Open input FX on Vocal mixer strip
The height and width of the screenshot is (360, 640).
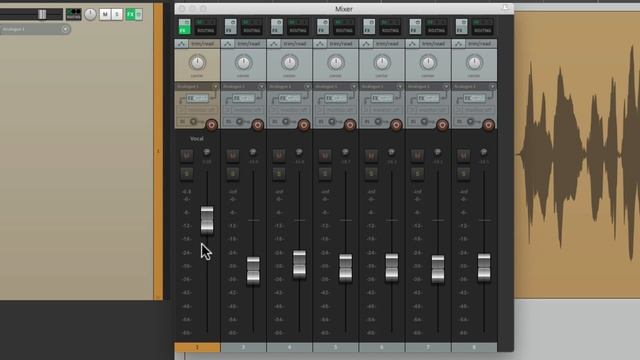(x=198, y=98)
